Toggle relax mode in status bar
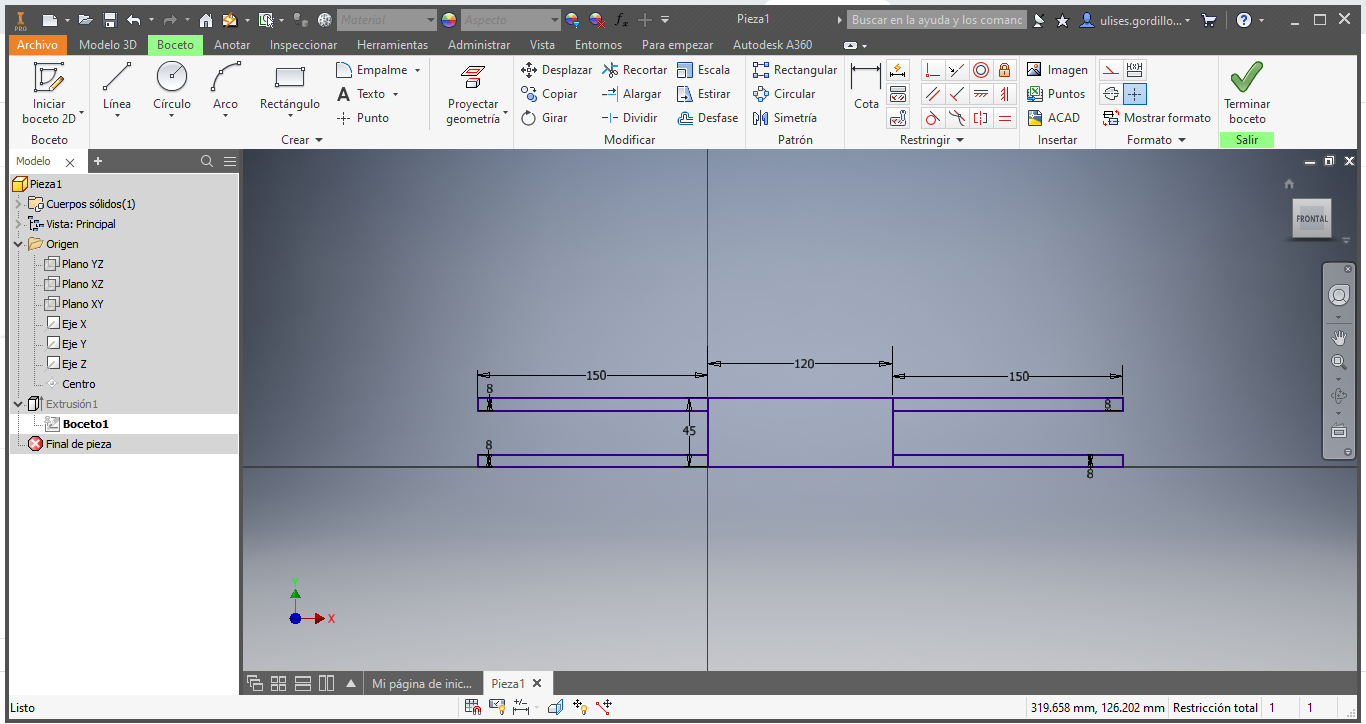This screenshot has width=1366, height=724. tap(603, 707)
